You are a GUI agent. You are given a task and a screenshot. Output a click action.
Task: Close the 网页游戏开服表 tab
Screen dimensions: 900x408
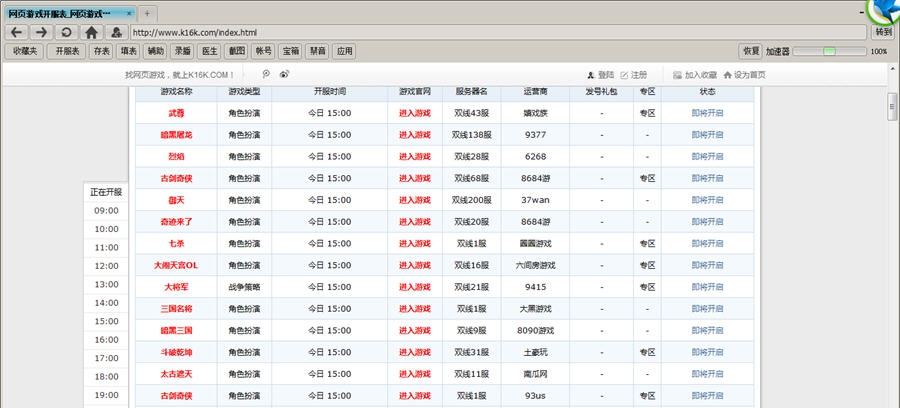pos(128,13)
